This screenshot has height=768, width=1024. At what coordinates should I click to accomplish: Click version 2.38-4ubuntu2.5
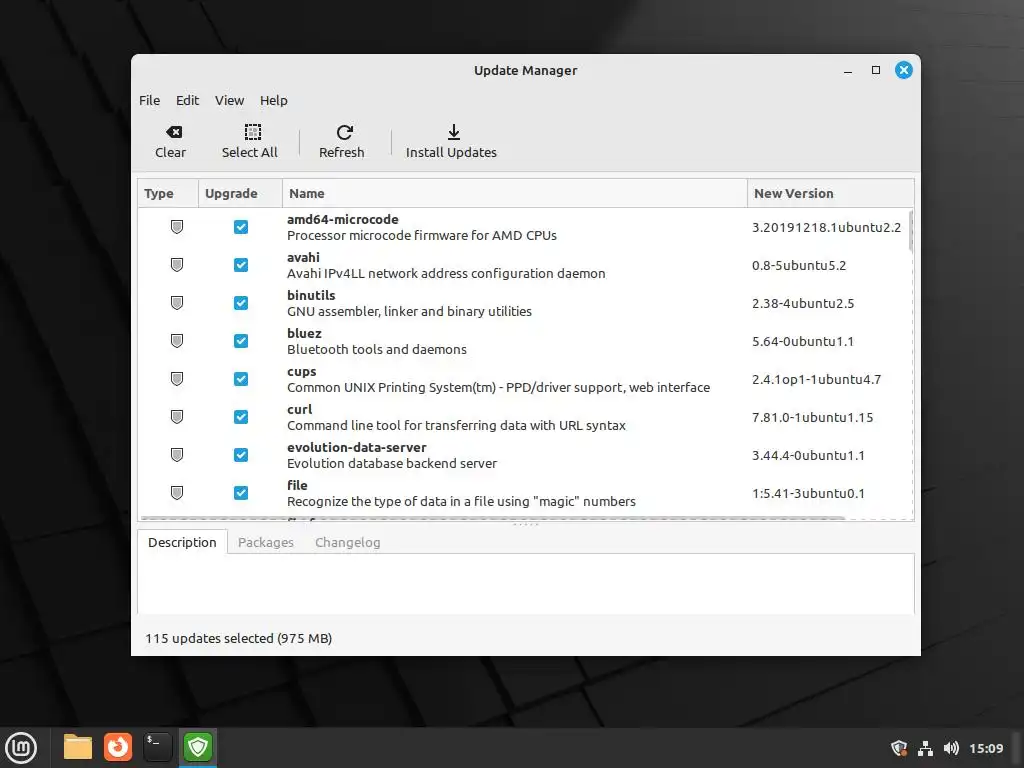803,303
